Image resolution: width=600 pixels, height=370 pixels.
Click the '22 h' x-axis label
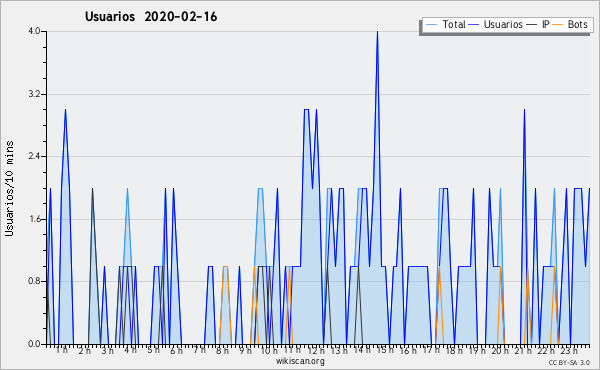pyautogui.click(x=546, y=350)
